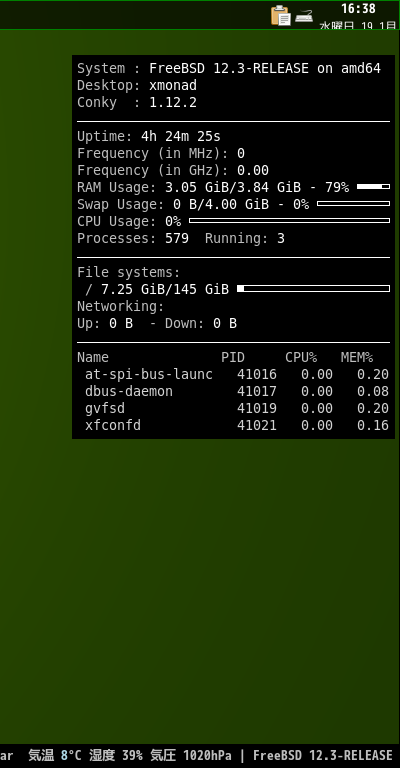400x768 pixels.
Task: Click the keyboard input method tray icon
Action: 304,16
